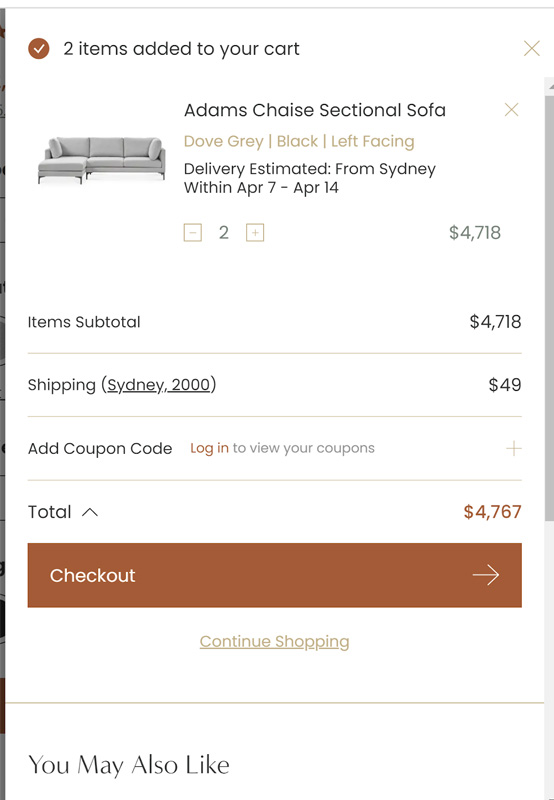Proceed with the Checkout button
This screenshot has width=554, height=800.
[274, 575]
